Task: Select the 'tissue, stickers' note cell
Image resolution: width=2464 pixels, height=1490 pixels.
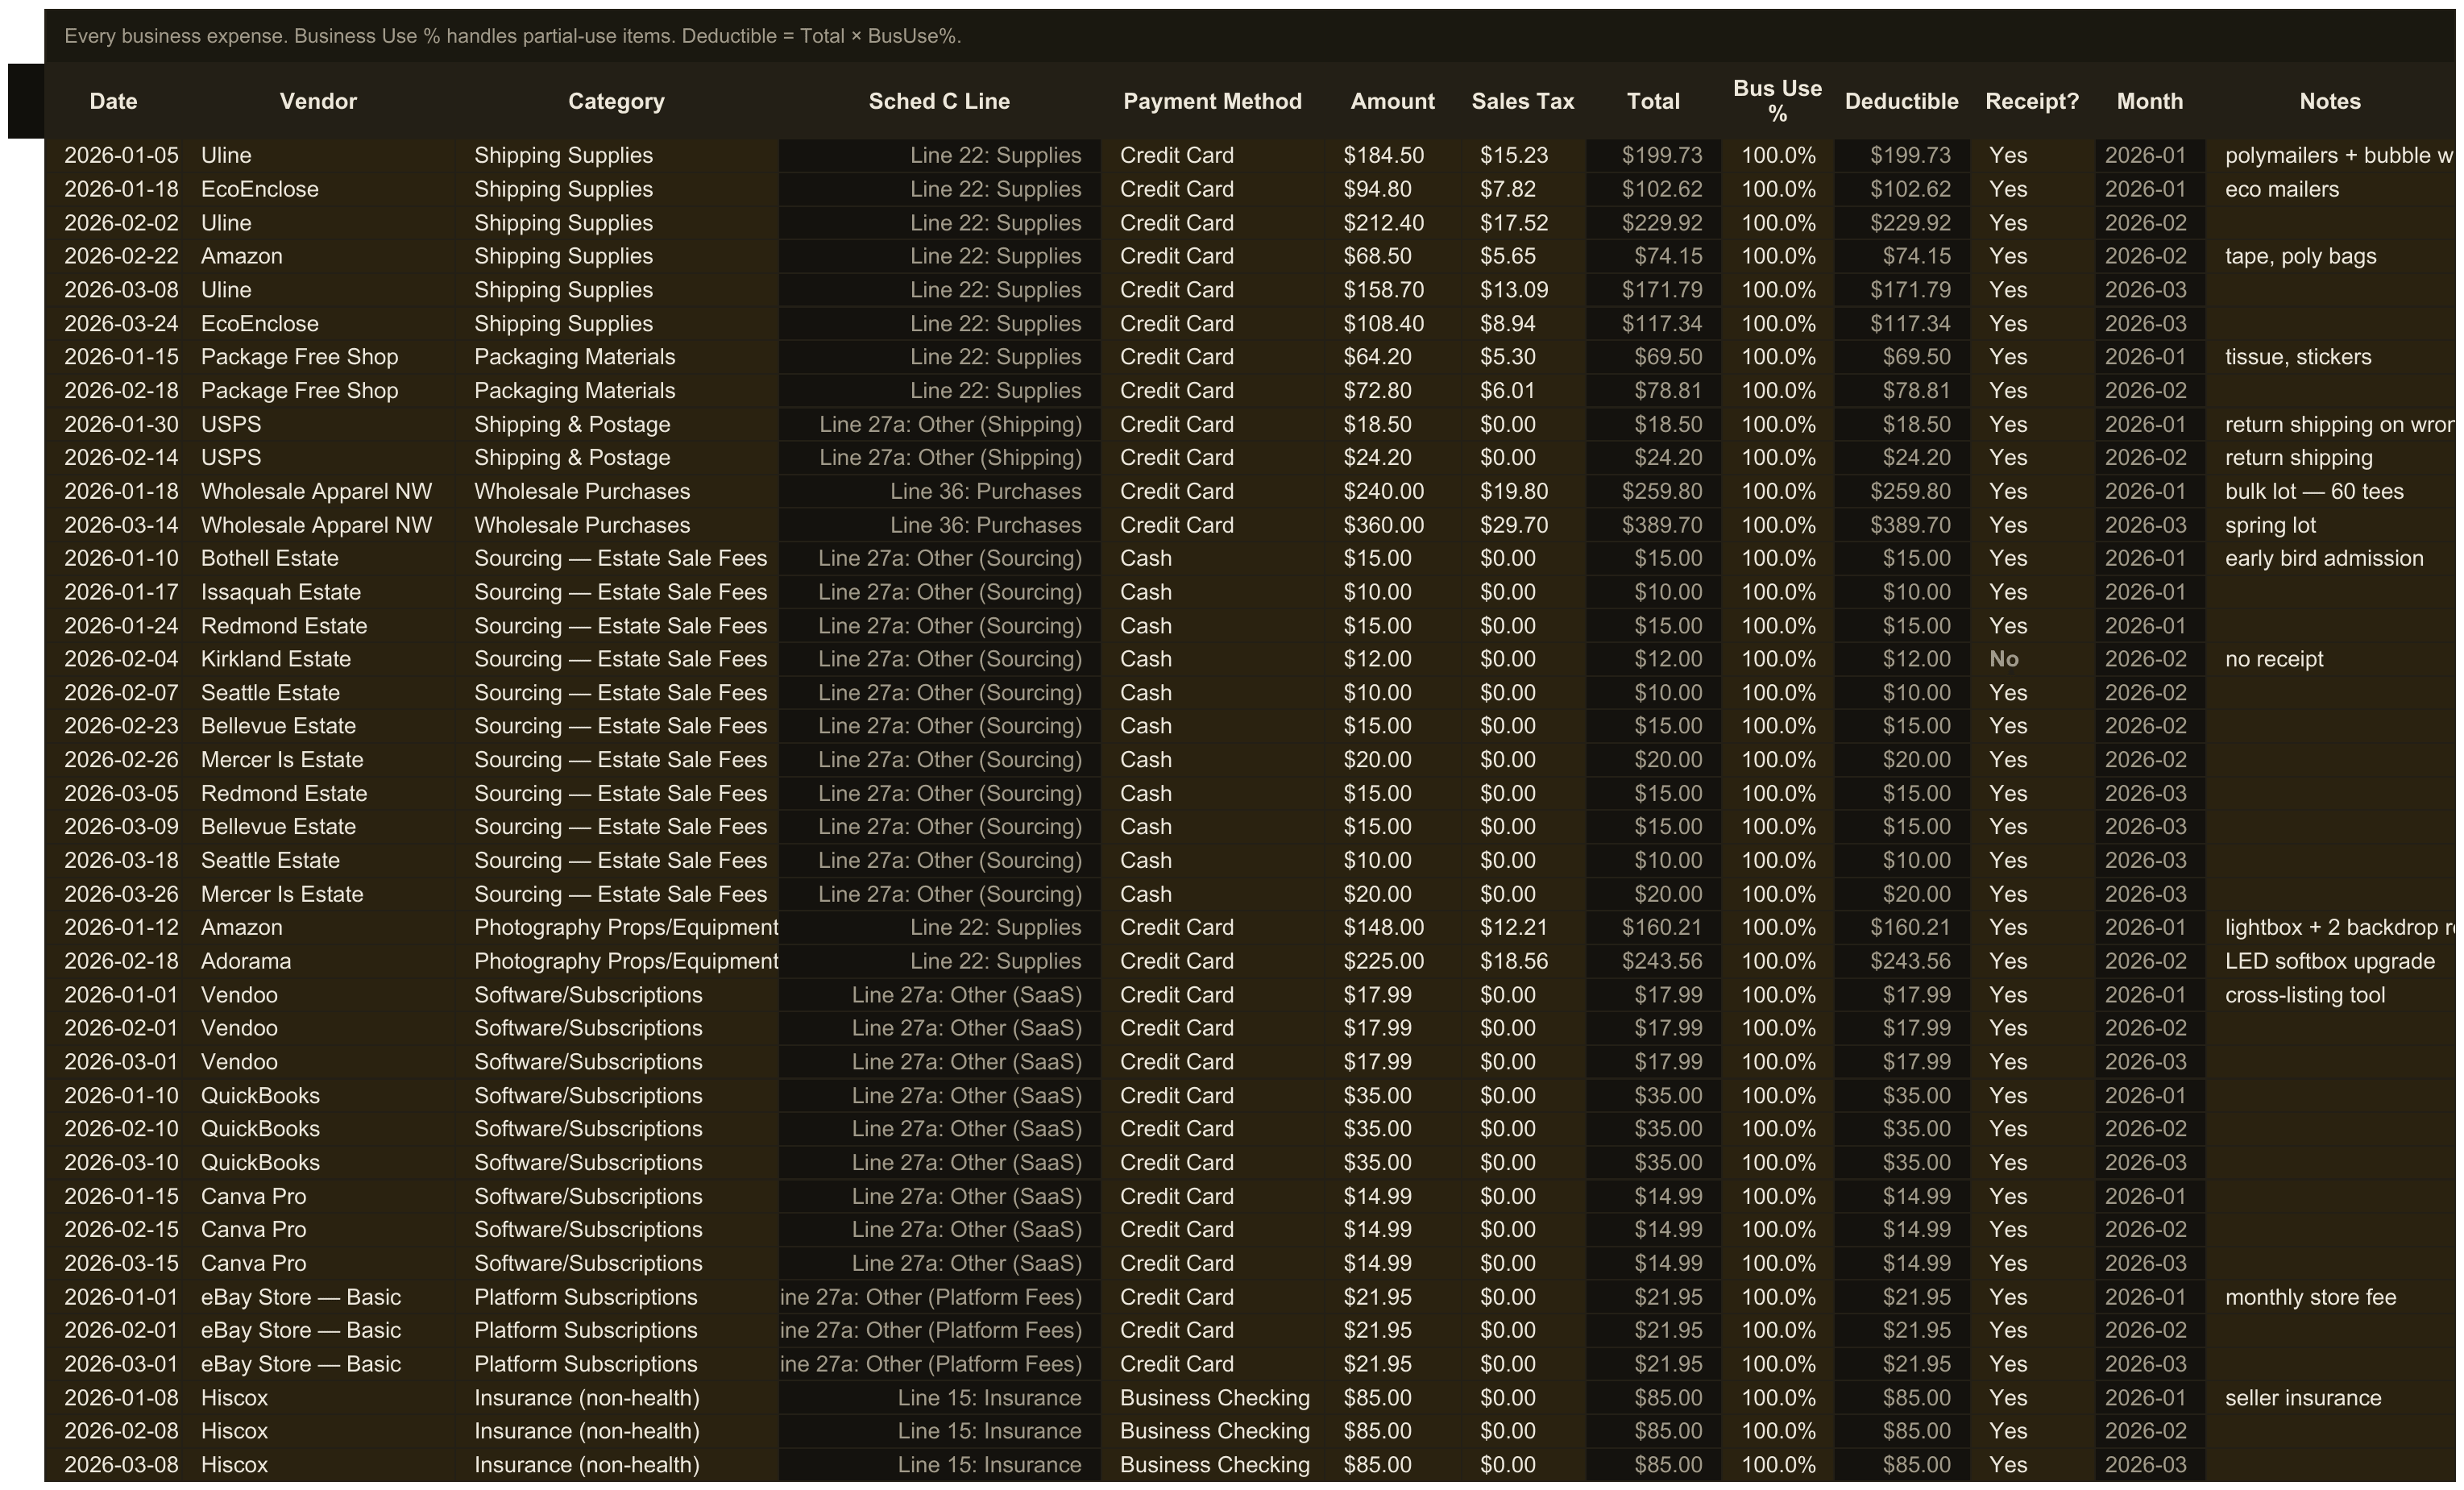Action: [2330, 357]
